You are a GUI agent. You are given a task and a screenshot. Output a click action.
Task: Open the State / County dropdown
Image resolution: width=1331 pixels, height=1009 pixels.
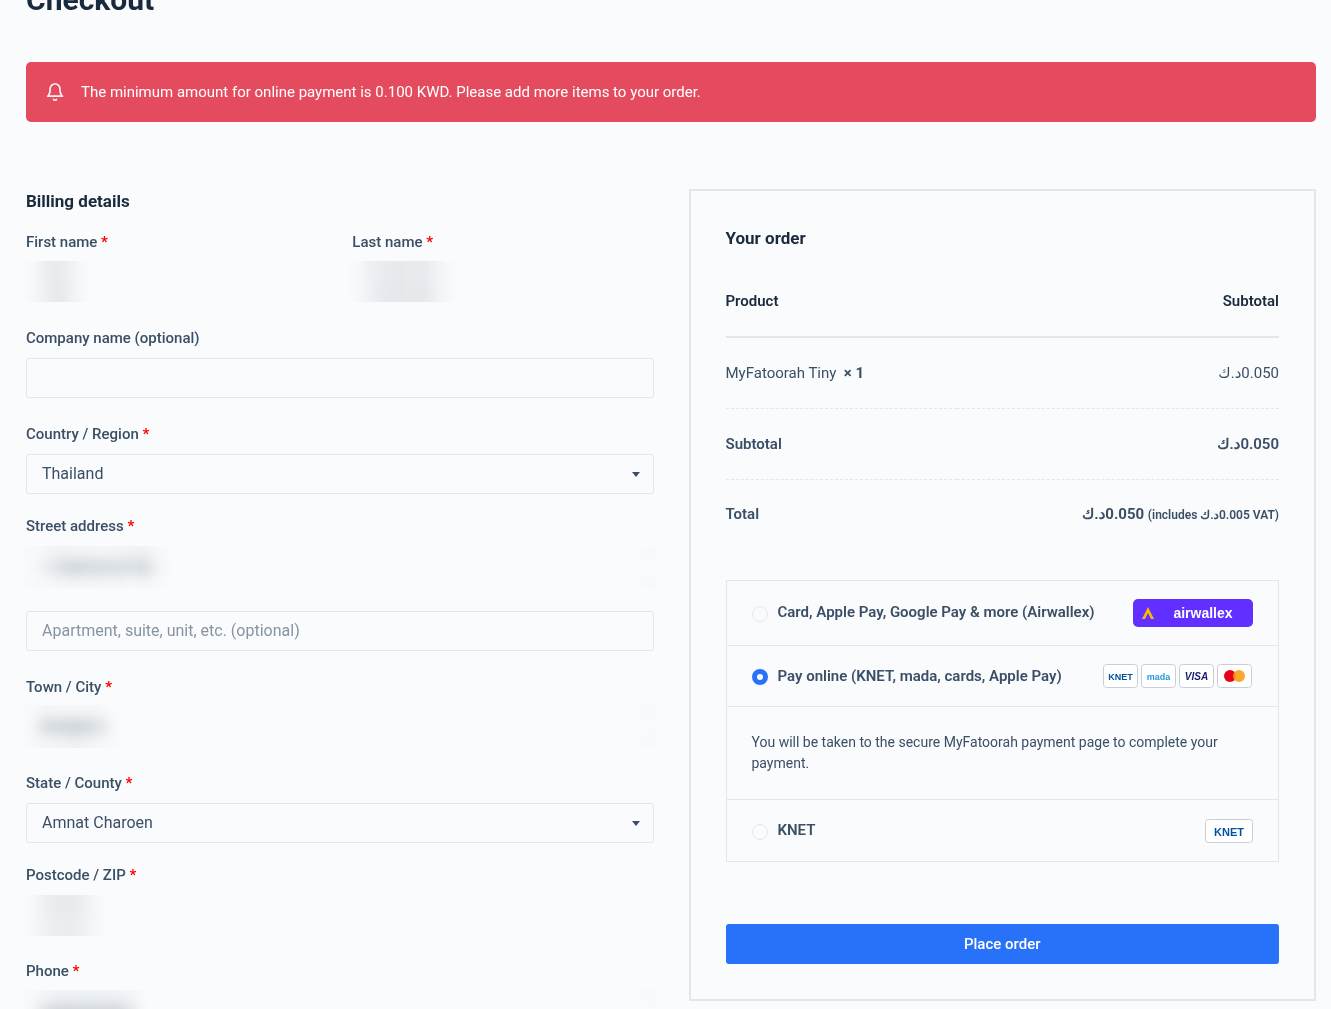click(340, 823)
